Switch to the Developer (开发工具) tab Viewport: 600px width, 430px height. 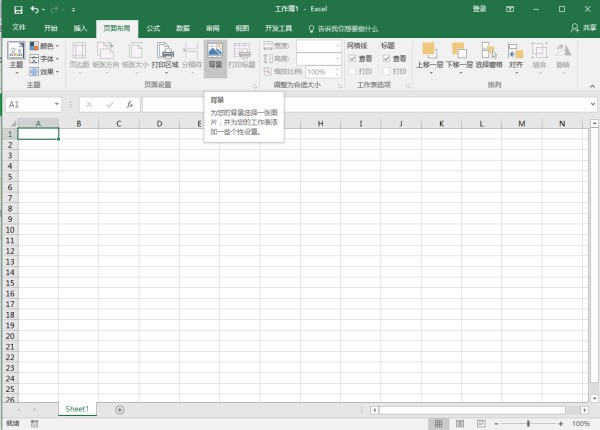(278, 28)
